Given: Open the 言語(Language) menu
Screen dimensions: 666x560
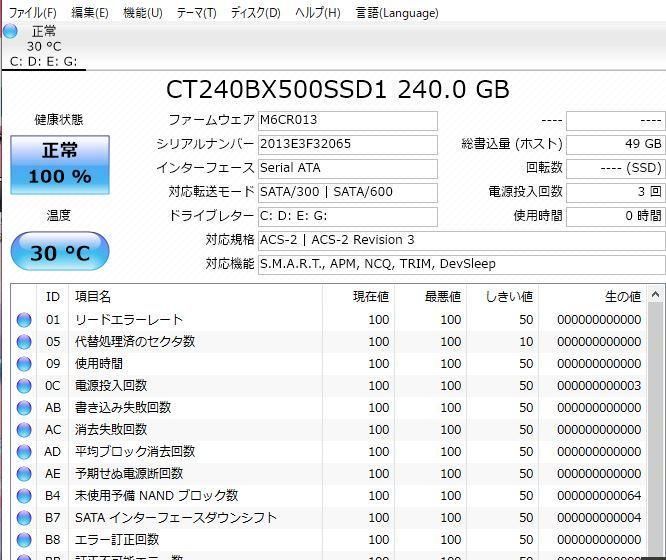Looking at the screenshot, I should [x=397, y=12].
